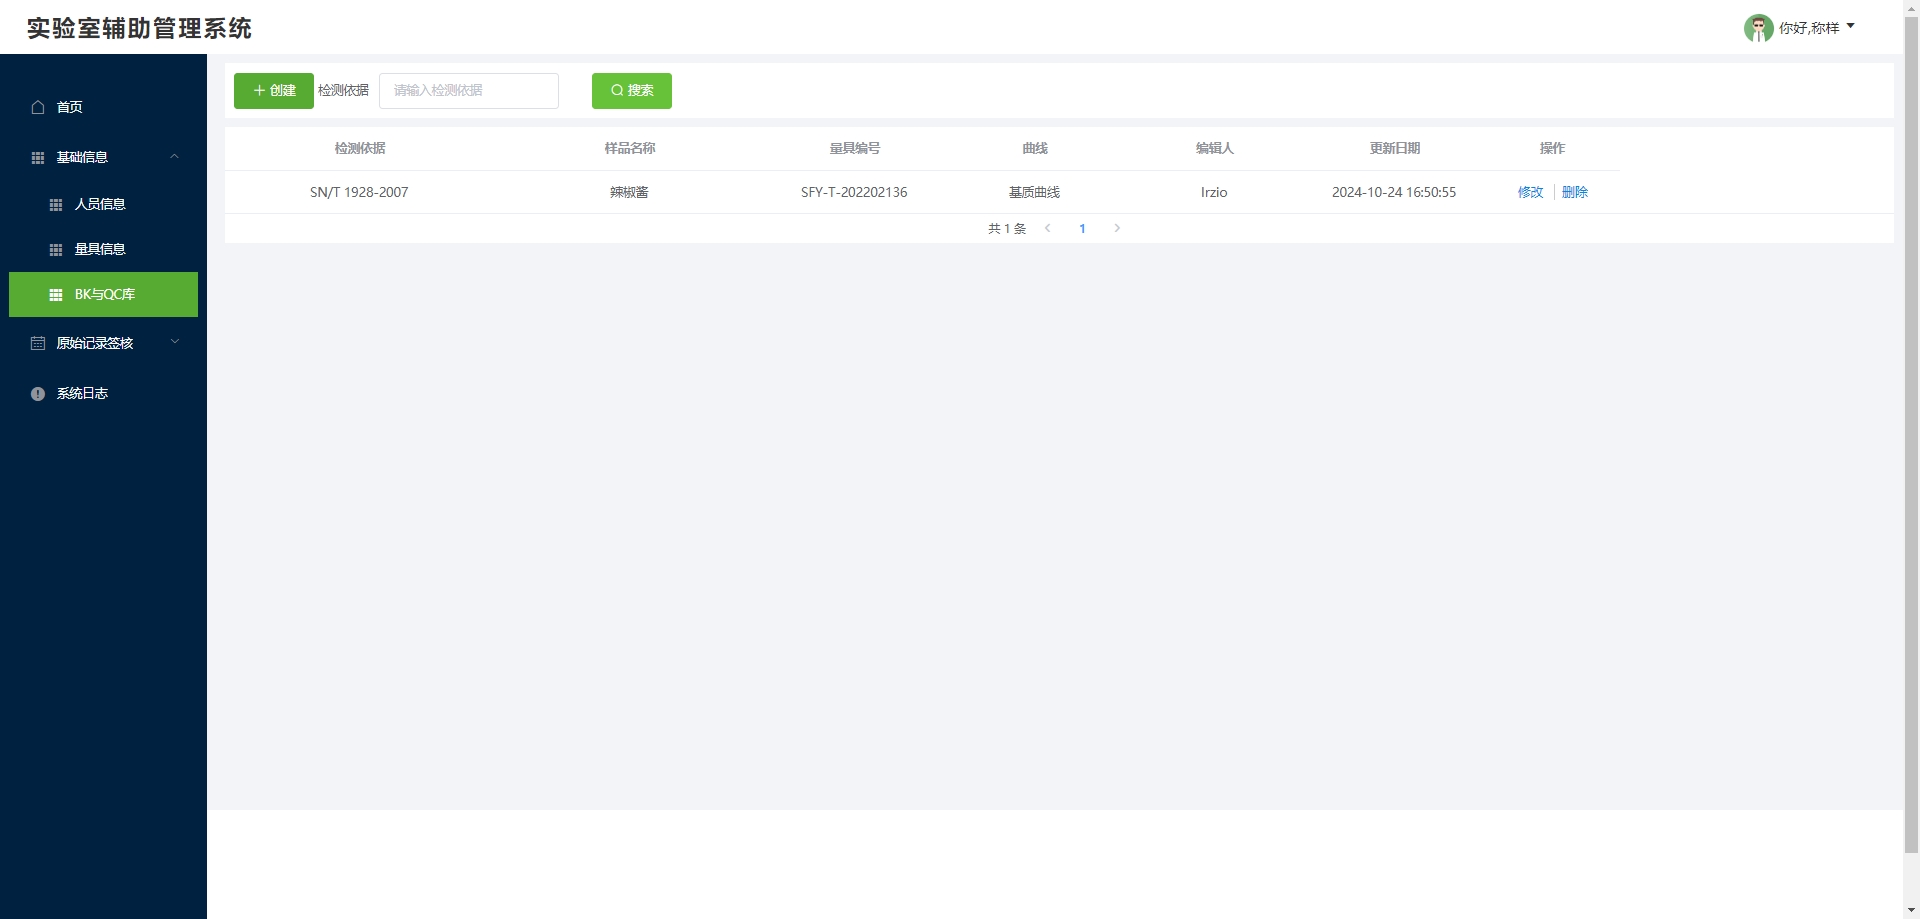Click the grid icon beside BK与QC库
The height and width of the screenshot is (919, 1920).
click(56, 295)
